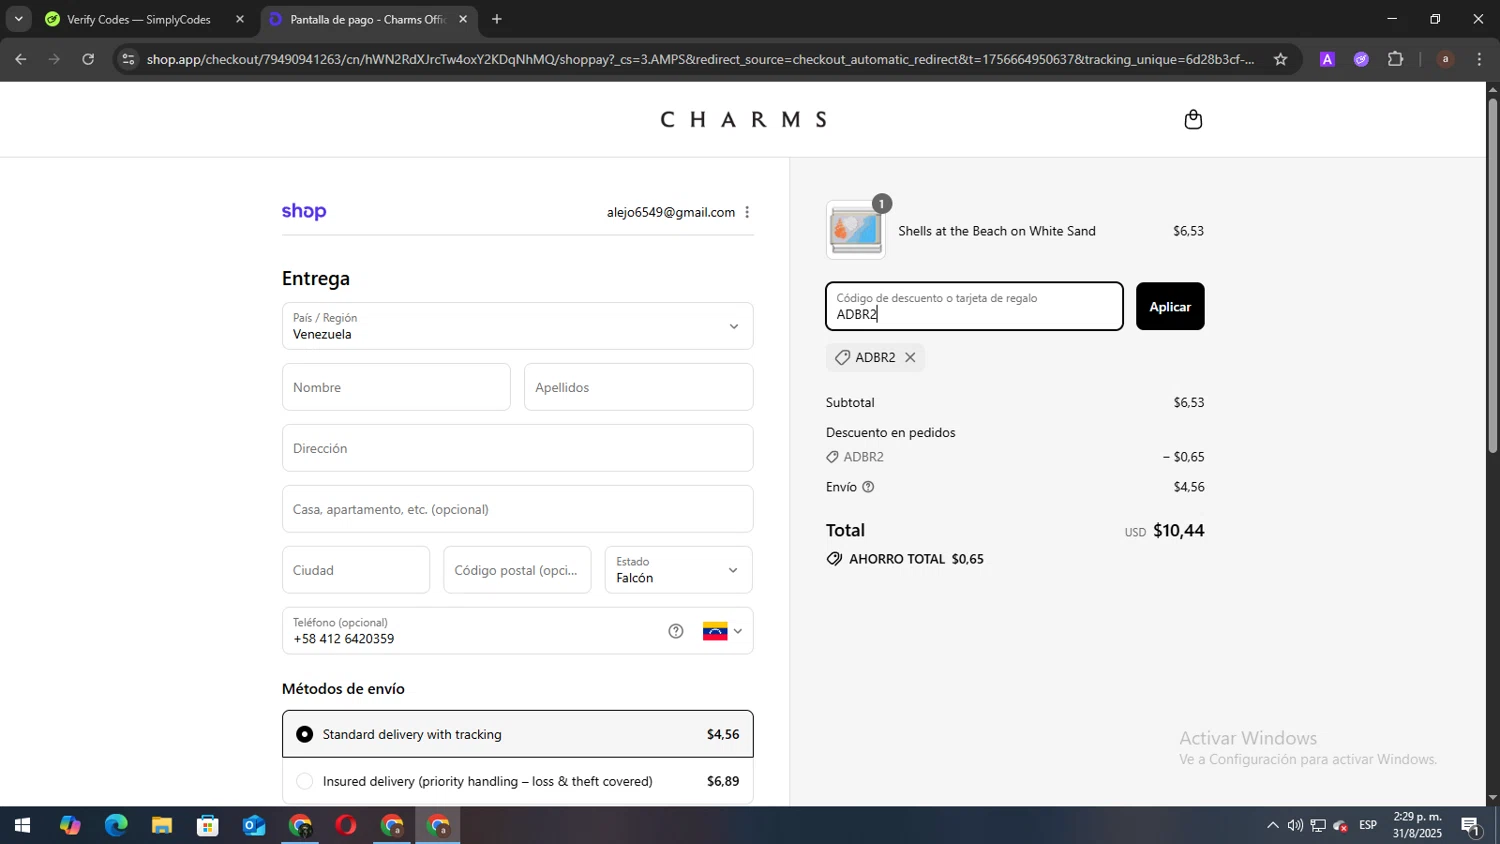Image resolution: width=1500 pixels, height=844 pixels.
Task: Click the ESP language indicator
Action: 1368,826
